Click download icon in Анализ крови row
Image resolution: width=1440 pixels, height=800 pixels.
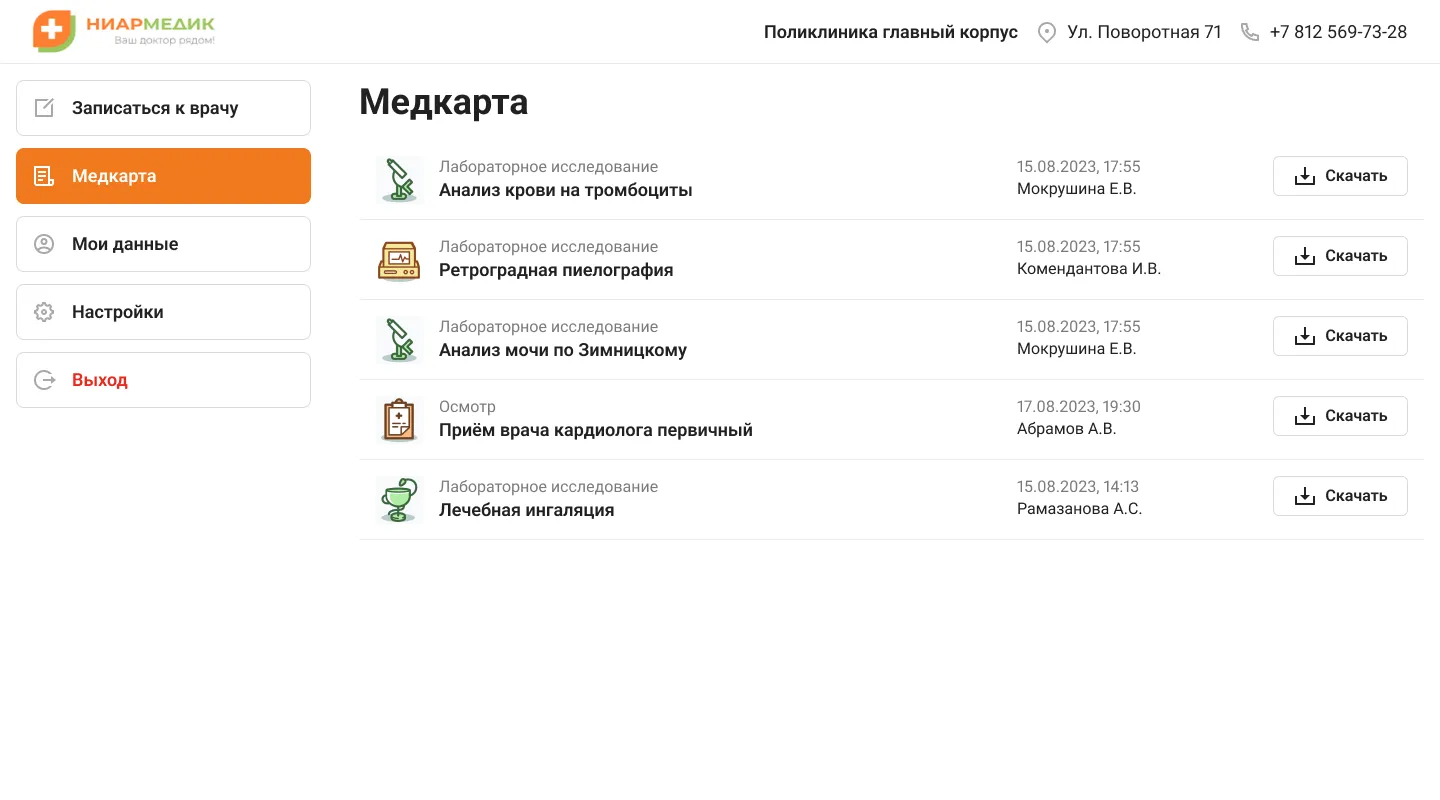[1304, 176]
